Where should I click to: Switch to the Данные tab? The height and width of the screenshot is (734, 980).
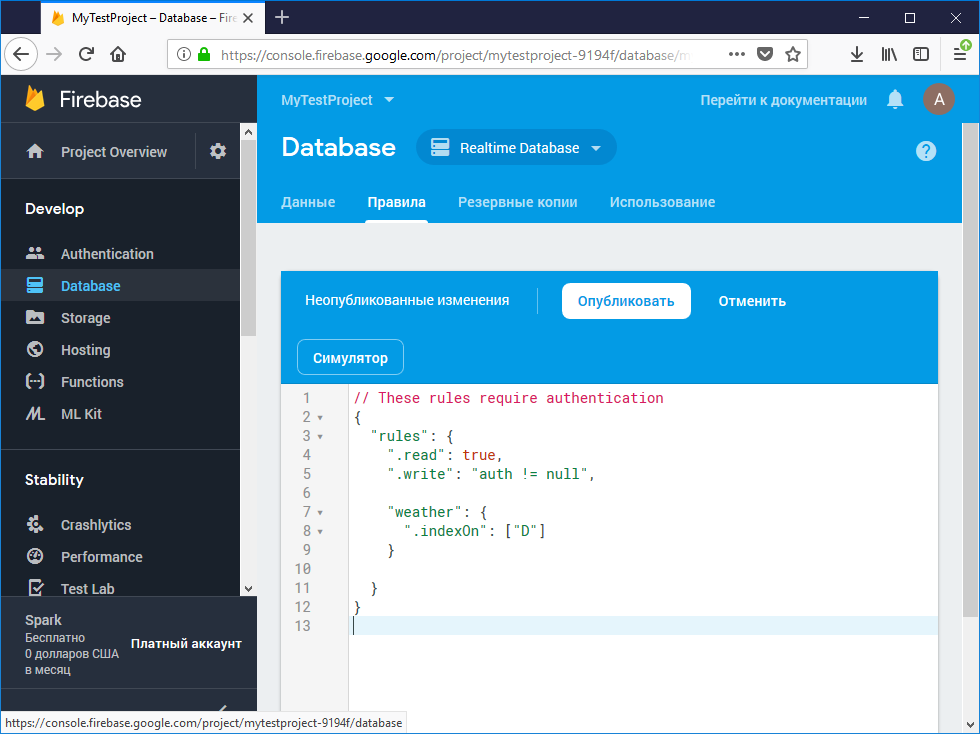[308, 202]
